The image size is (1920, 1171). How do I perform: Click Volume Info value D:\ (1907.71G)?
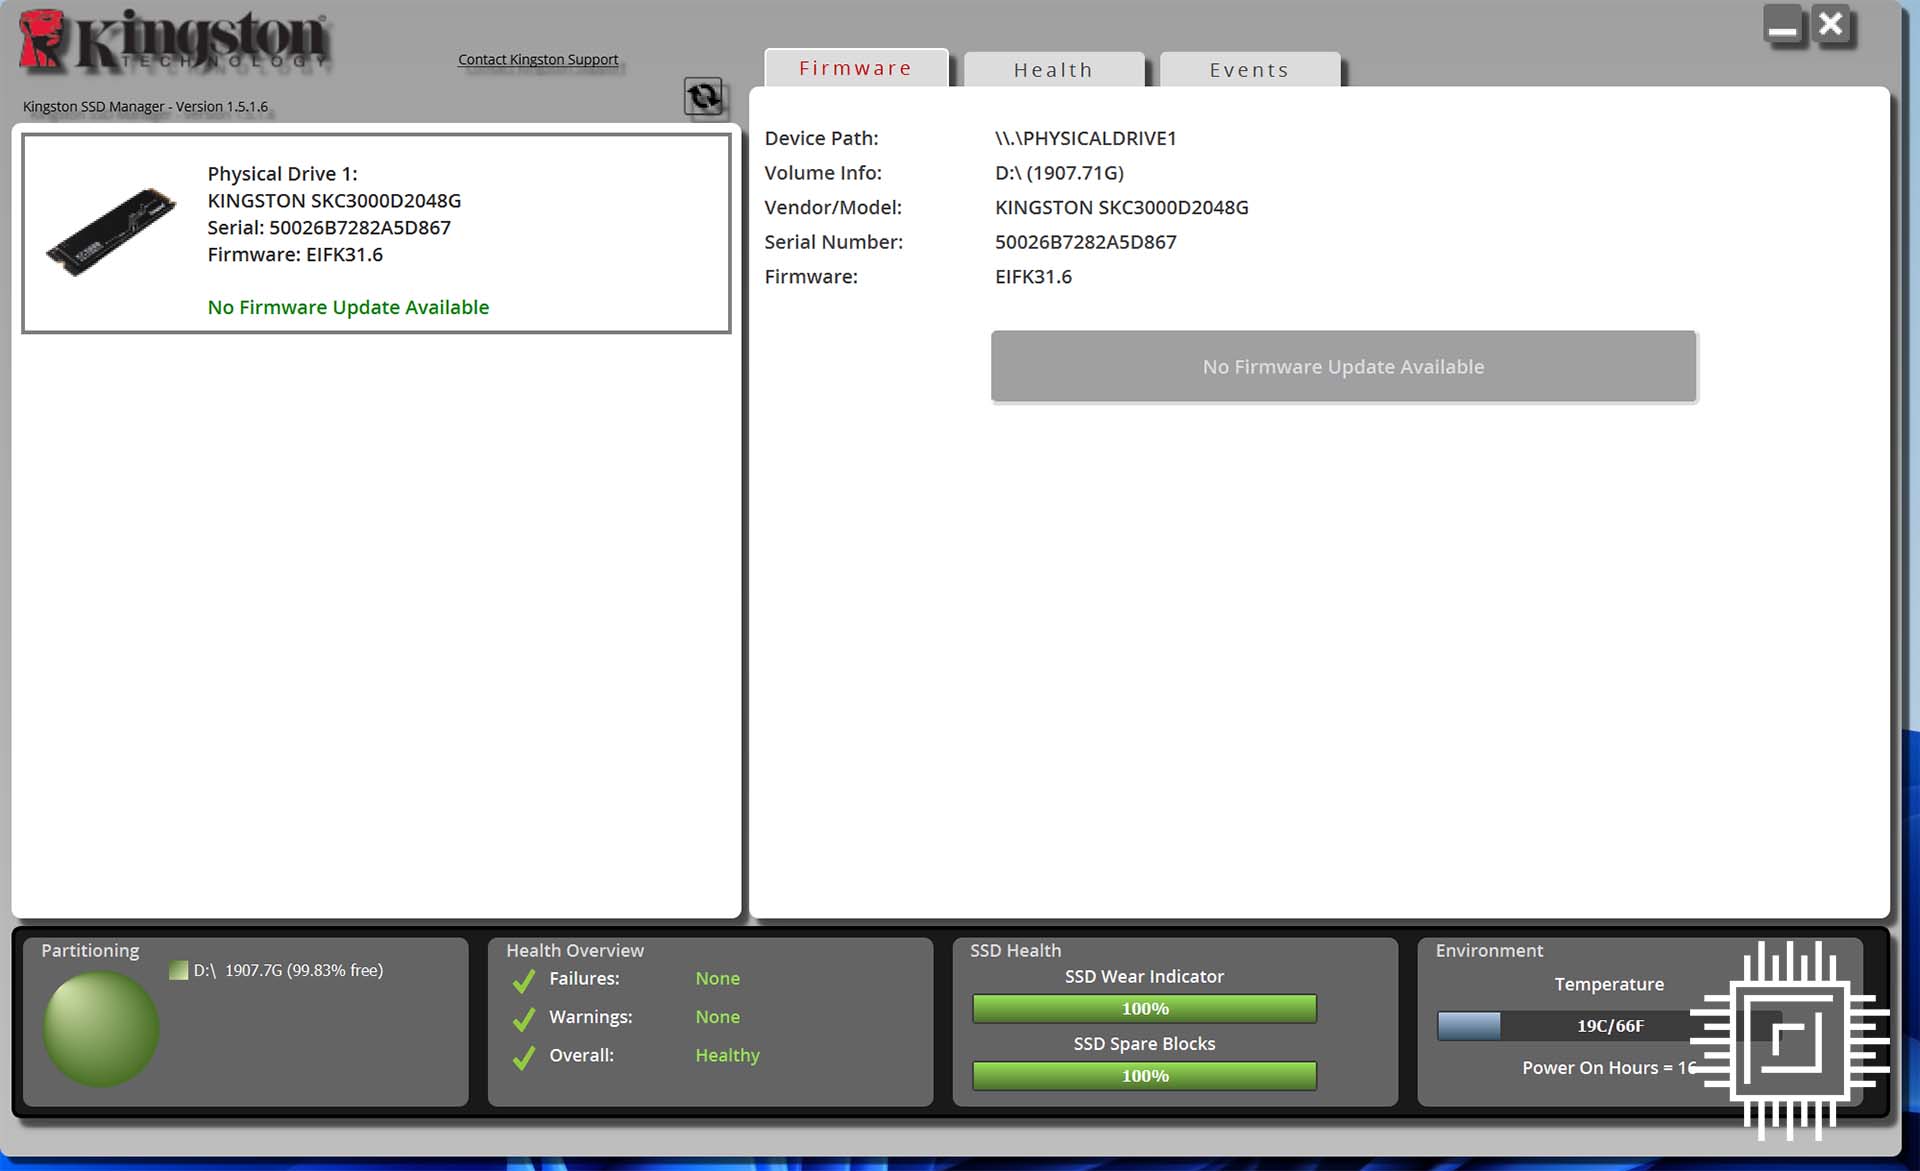coord(1059,173)
